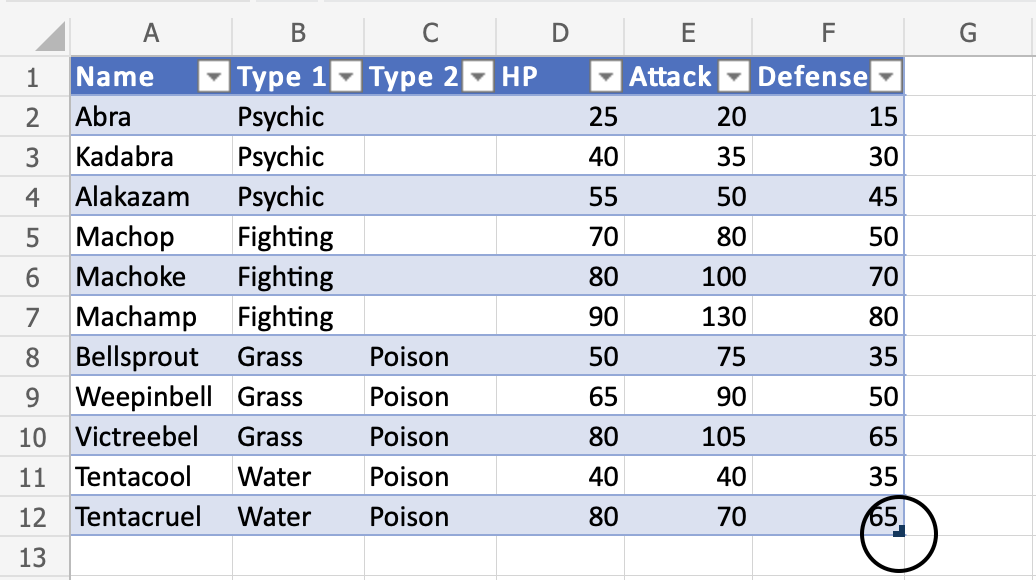Open the Name column filter dropdown
The height and width of the screenshot is (580, 1036).
click(215, 77)
